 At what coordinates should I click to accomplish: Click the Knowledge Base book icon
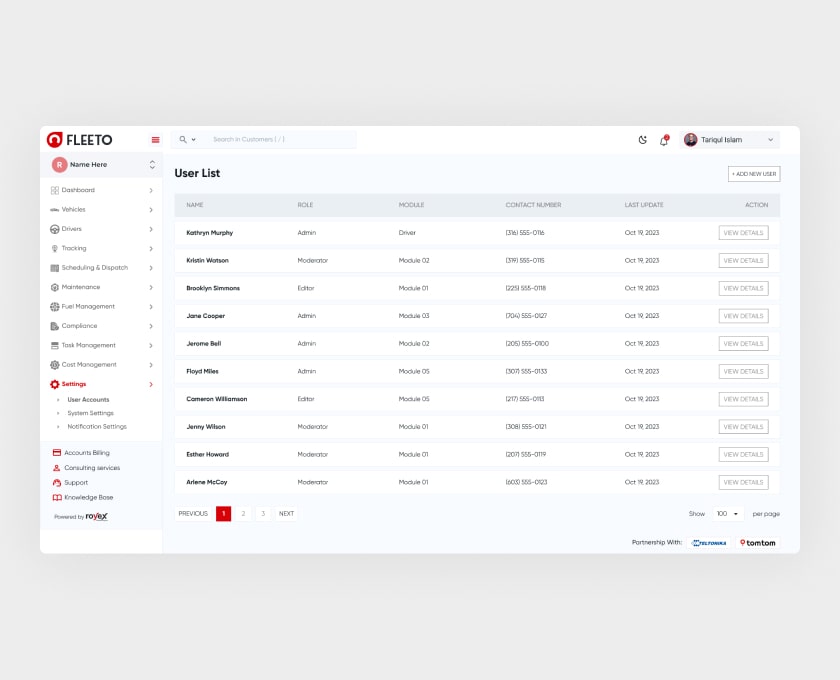pyautogui.click(x=57, y=497)
